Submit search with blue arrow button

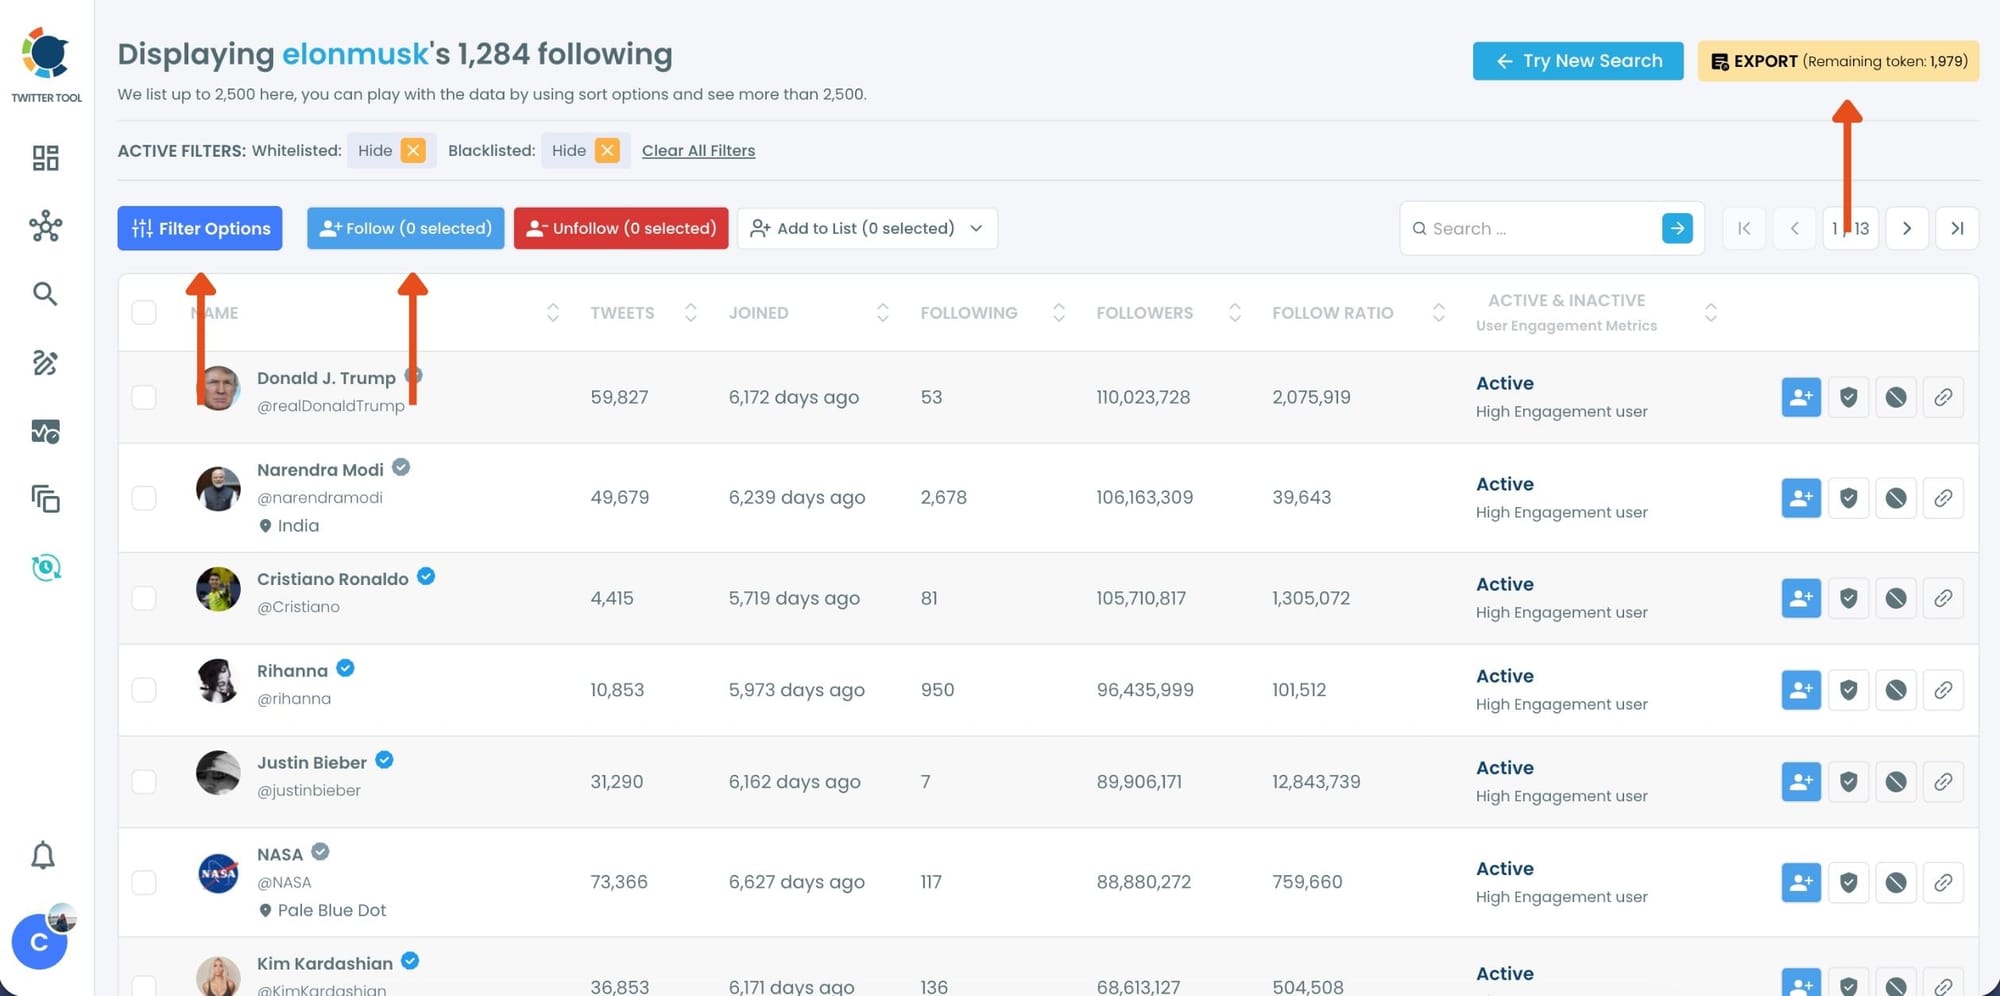(1677, 228)
